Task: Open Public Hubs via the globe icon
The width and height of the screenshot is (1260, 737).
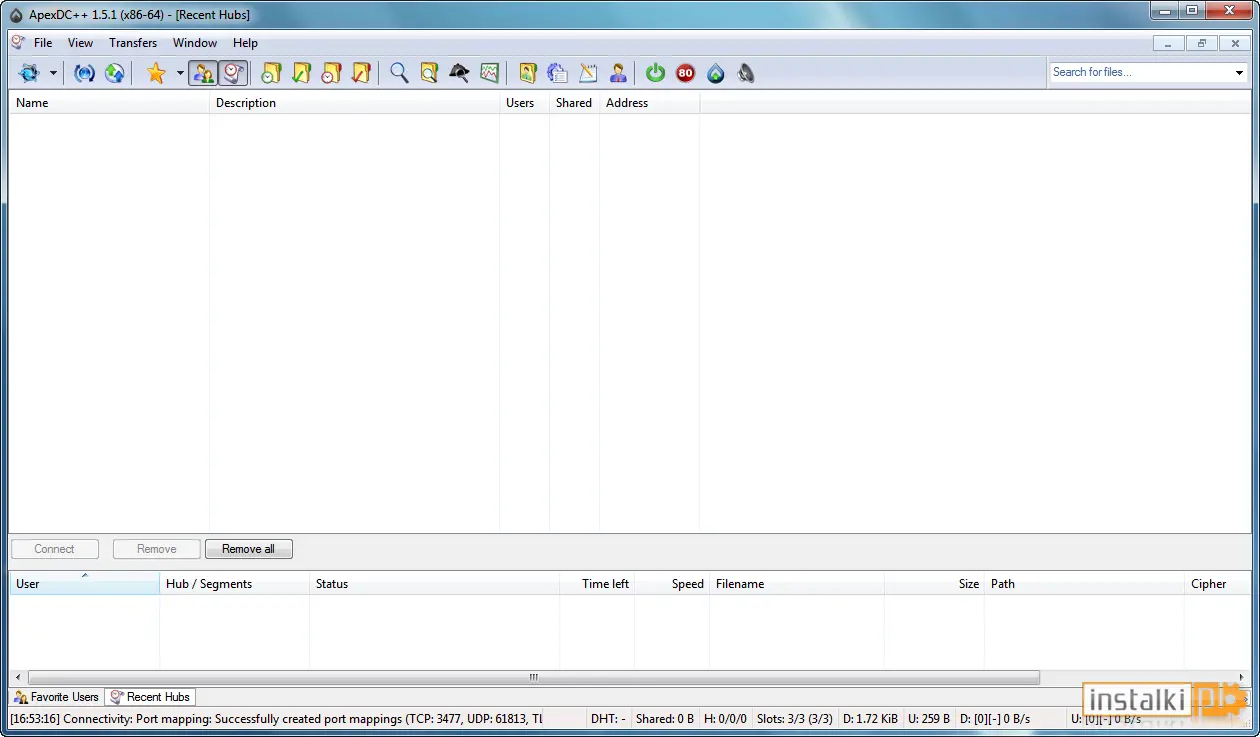Action: pos(28,73)
